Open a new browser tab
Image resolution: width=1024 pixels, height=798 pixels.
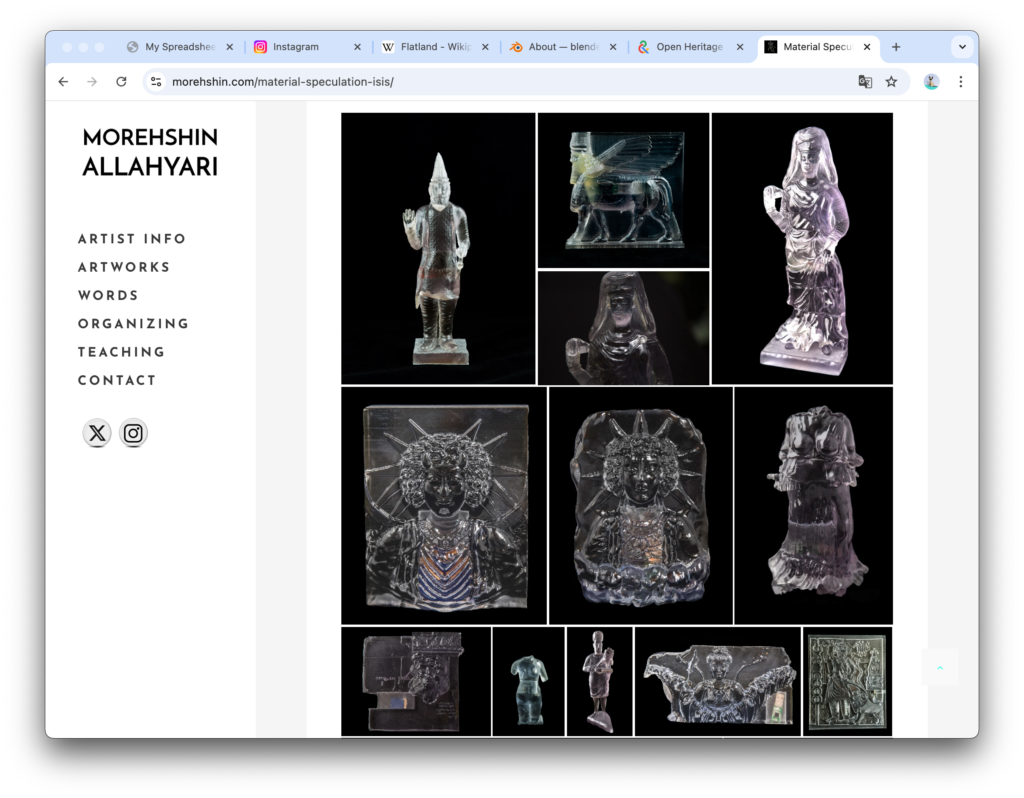tap(896, 47)
